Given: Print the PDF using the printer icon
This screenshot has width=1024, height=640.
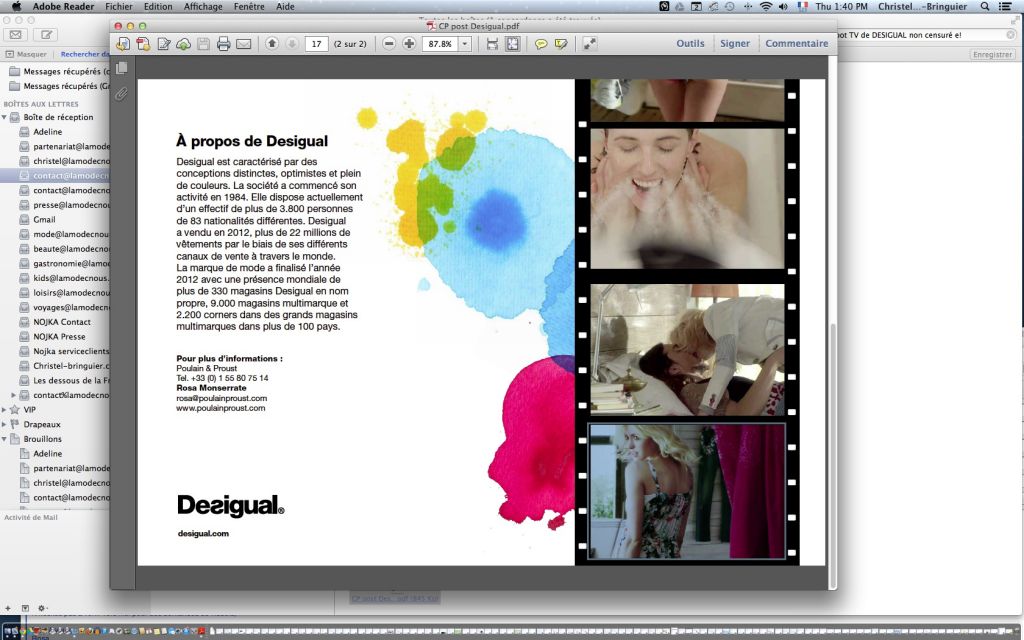Looking at the screenshot, I should click(x=223, y=44).
